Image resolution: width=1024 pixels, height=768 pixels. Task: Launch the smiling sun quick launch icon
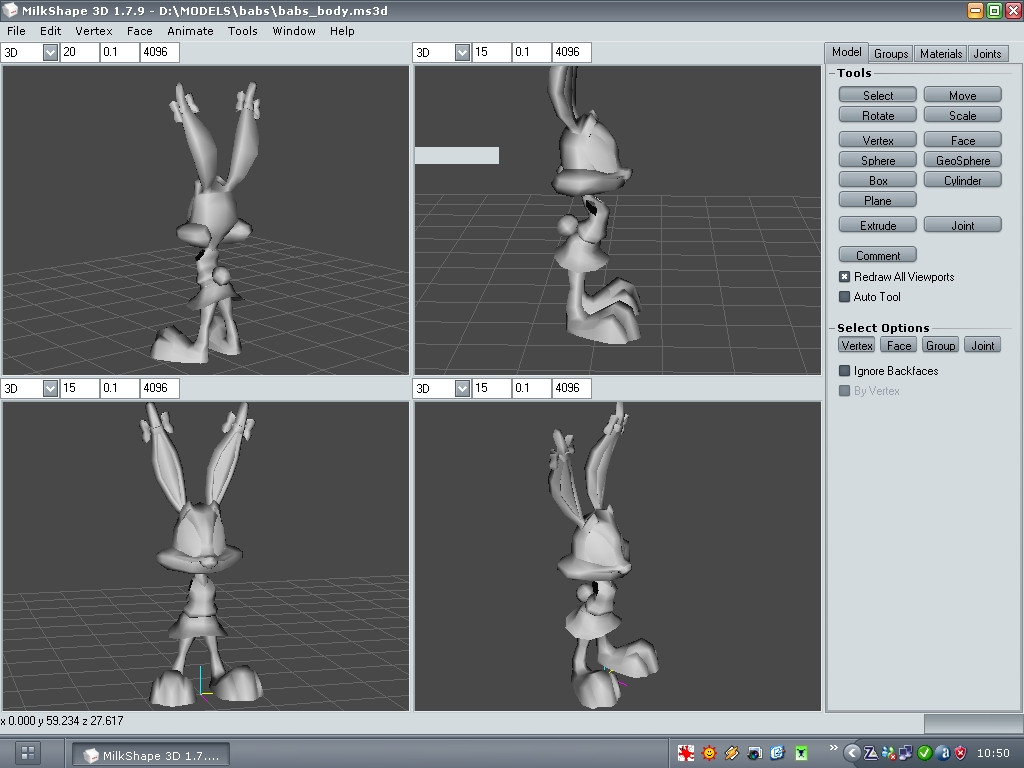[709, 753]
